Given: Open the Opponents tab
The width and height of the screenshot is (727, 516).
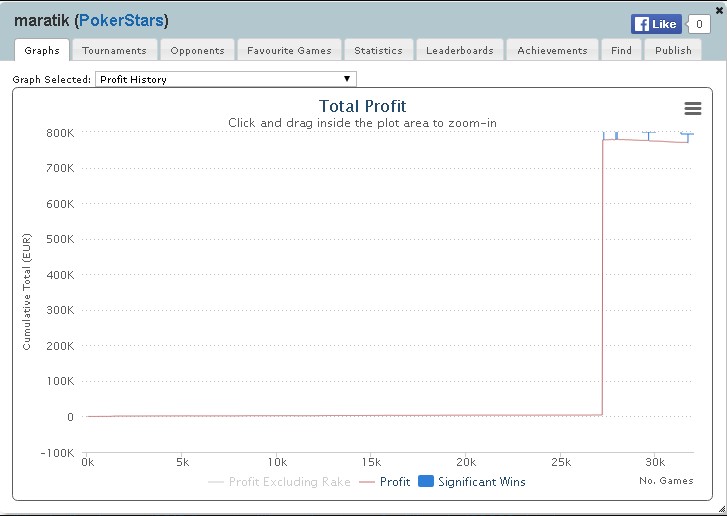Looking at the screenshot, I should (x=198, y=50).
